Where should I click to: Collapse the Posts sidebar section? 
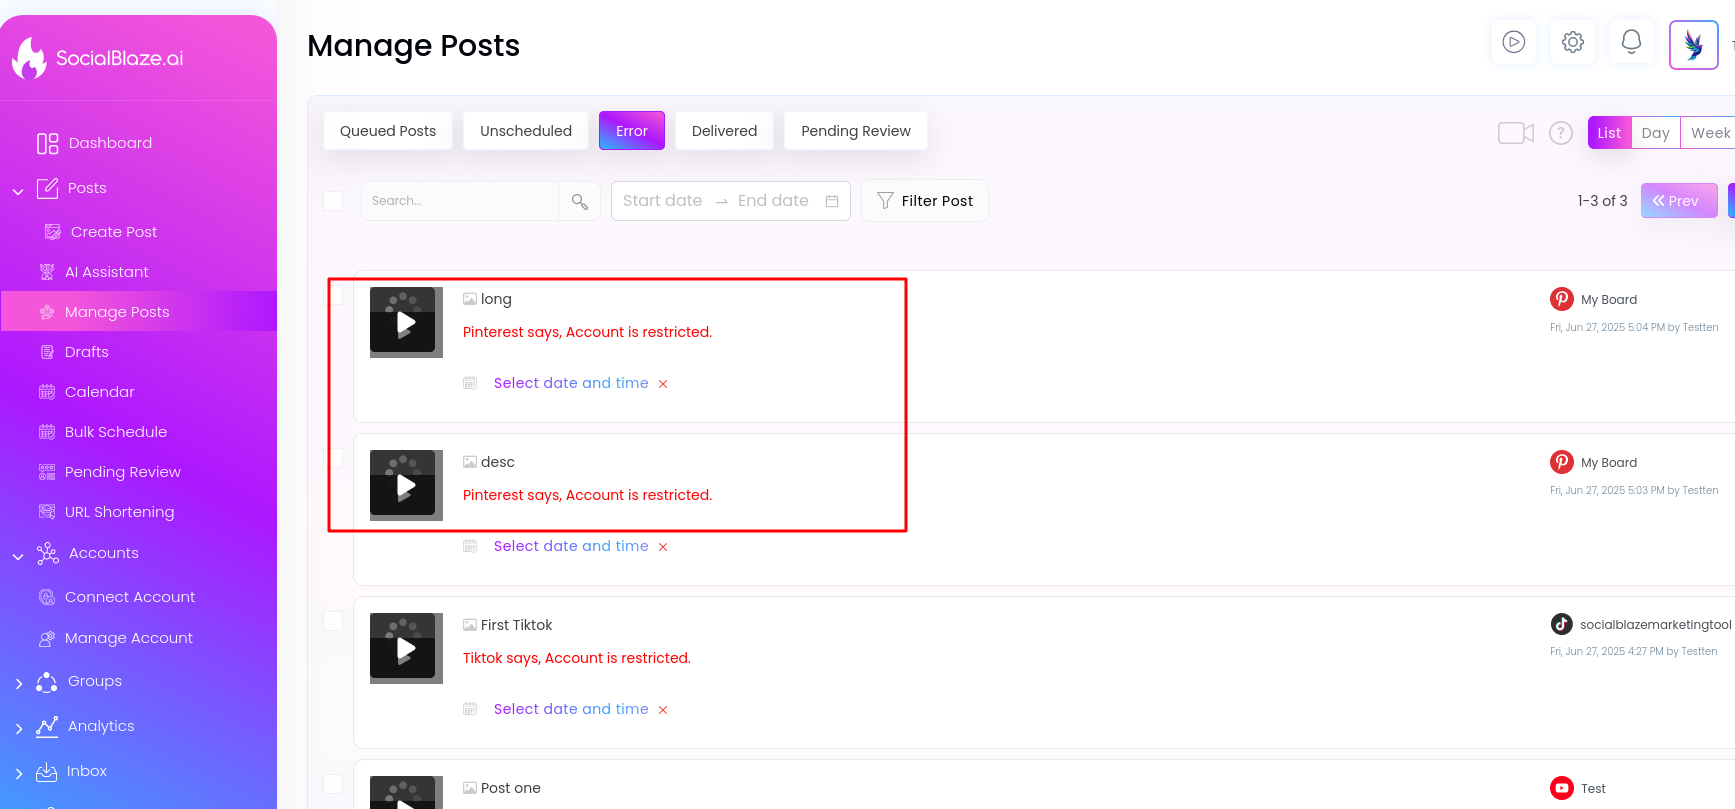pos(18,191)
